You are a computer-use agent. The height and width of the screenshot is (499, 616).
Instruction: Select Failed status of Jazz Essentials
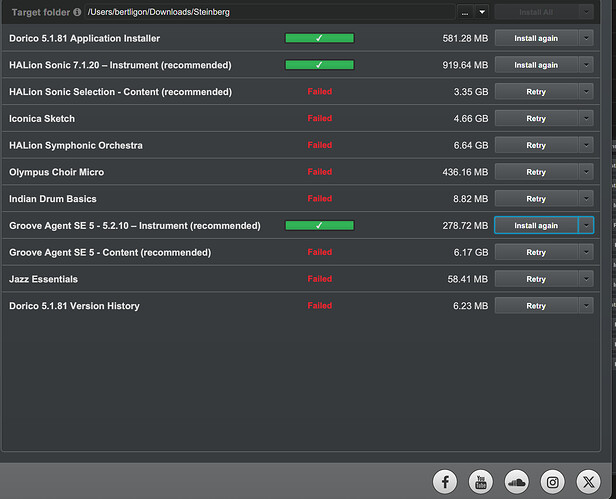coord(320,279)
